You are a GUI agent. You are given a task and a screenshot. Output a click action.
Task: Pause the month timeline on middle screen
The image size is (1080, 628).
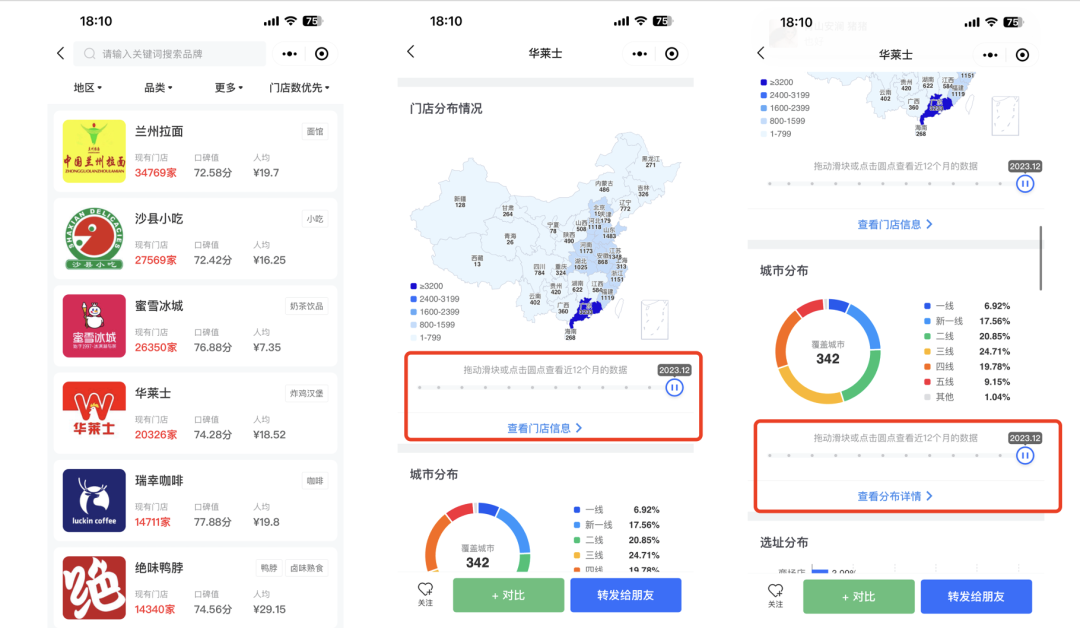pyautogui.click(x=674, y=388)
